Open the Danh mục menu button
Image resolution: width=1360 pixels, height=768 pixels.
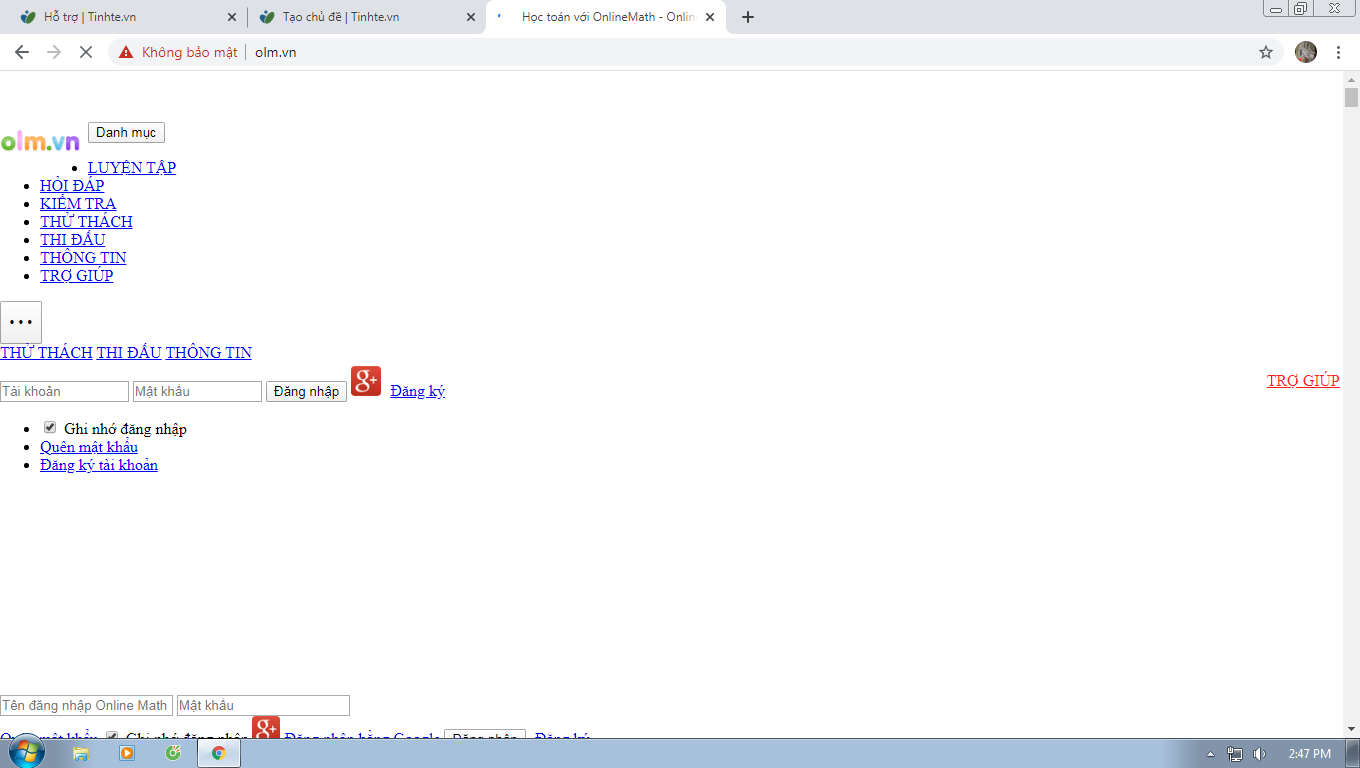[126, 132]
